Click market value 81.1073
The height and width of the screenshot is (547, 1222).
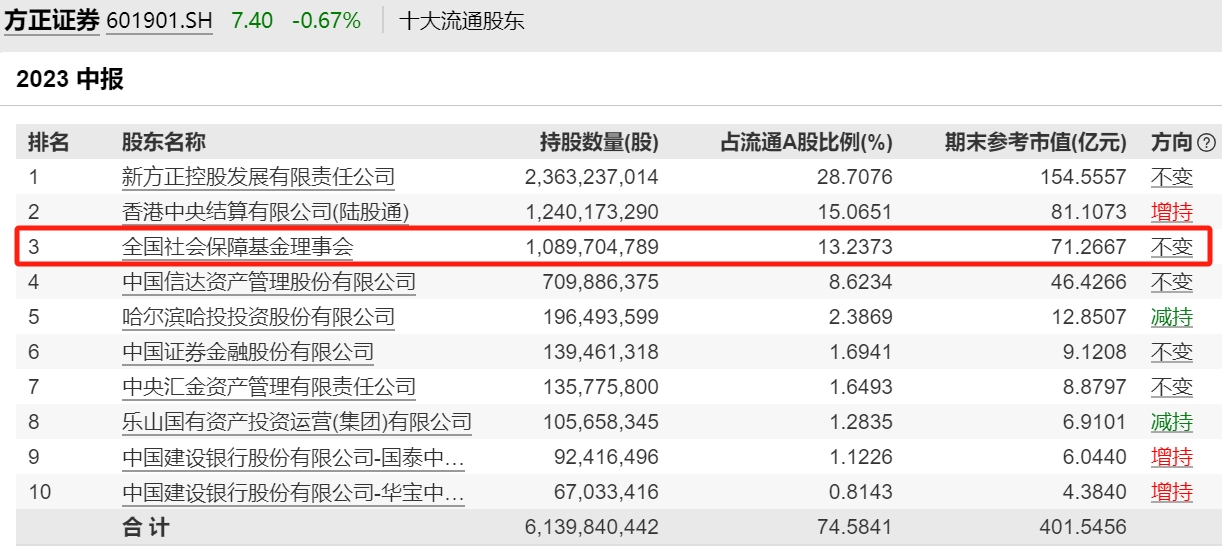tap(1091, 213)
